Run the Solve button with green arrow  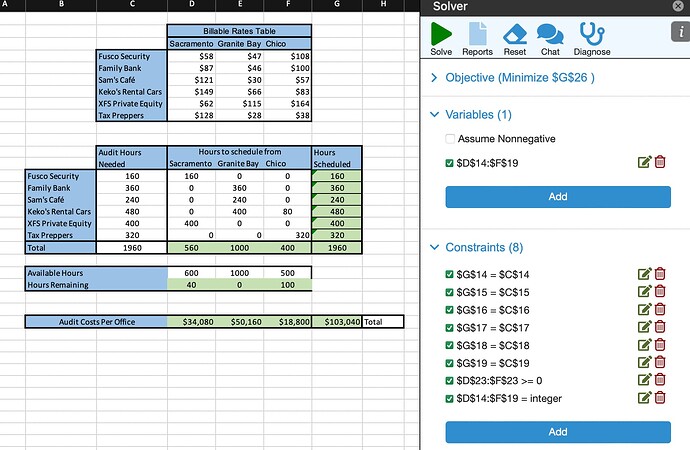click(441, 39)
